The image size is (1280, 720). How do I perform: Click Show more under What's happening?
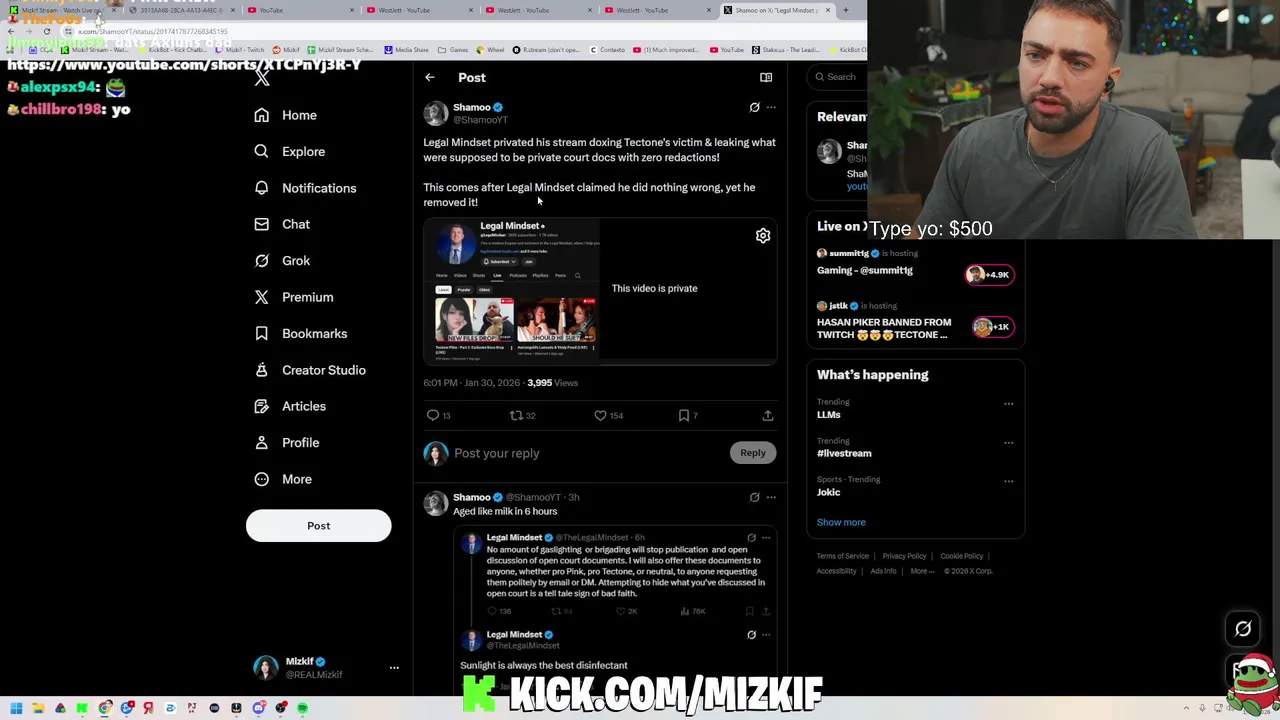point(841,522)
